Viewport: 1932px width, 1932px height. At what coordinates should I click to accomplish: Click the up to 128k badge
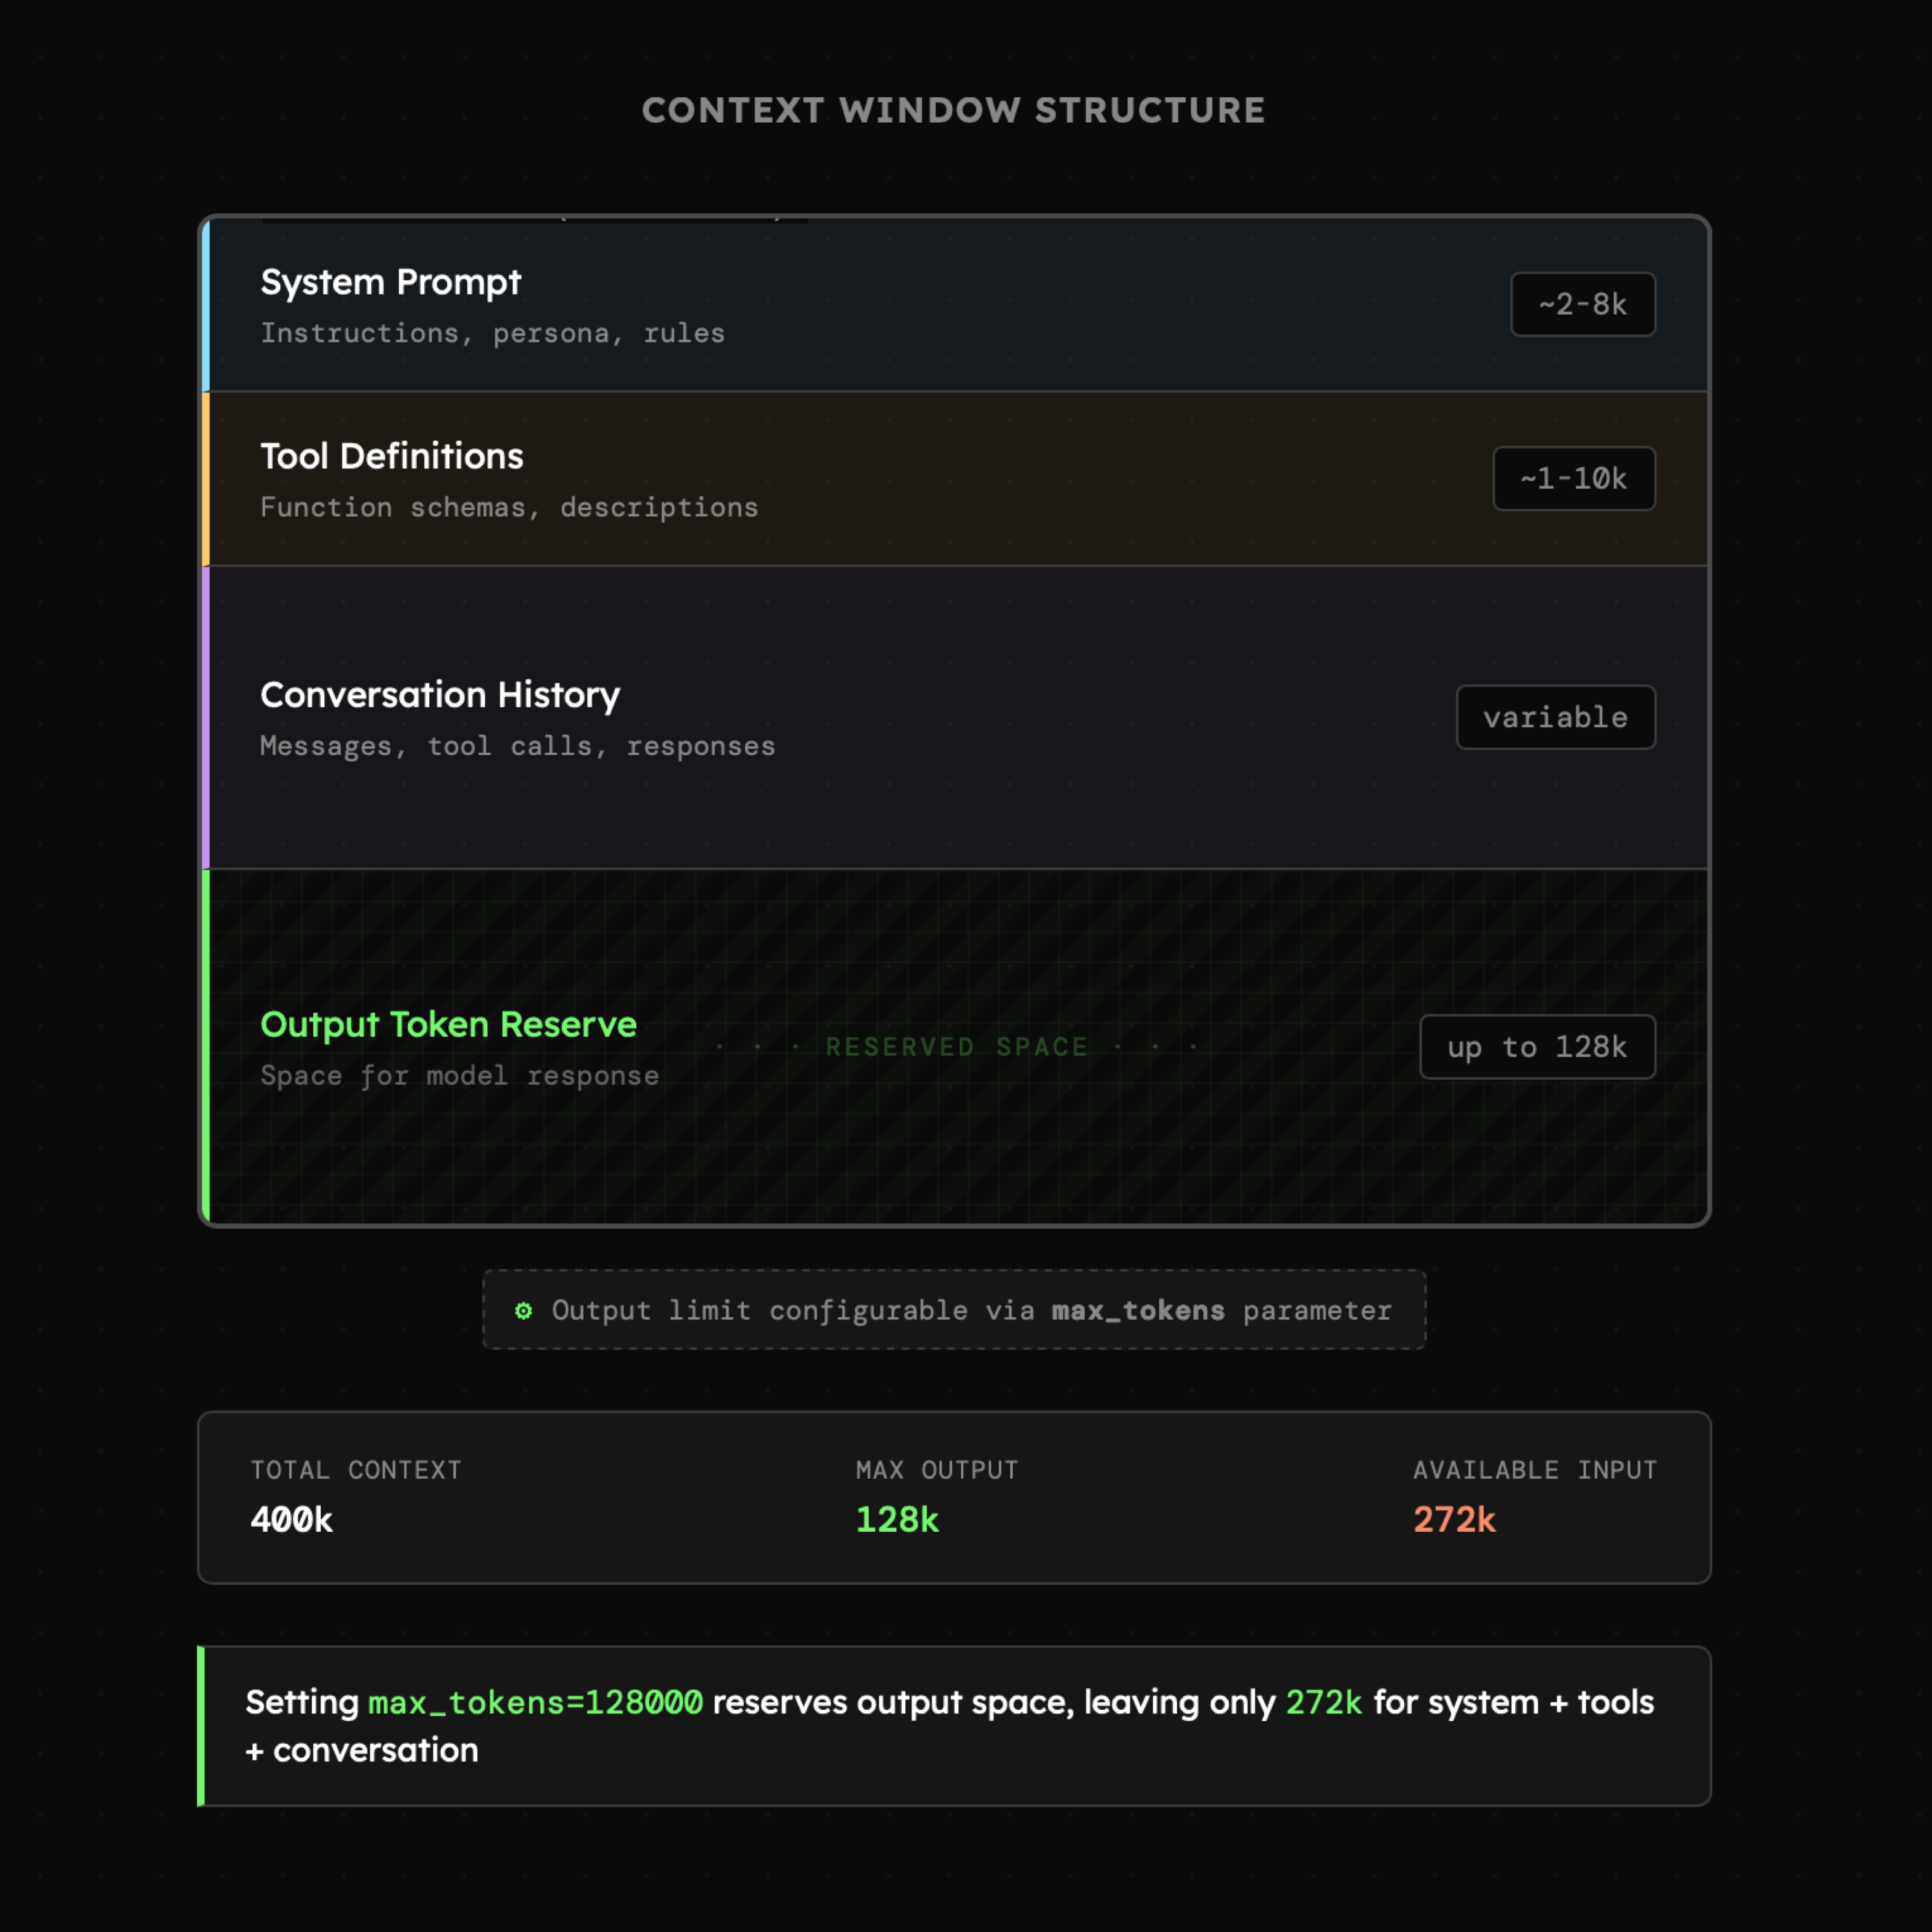pos(1537,1047)
